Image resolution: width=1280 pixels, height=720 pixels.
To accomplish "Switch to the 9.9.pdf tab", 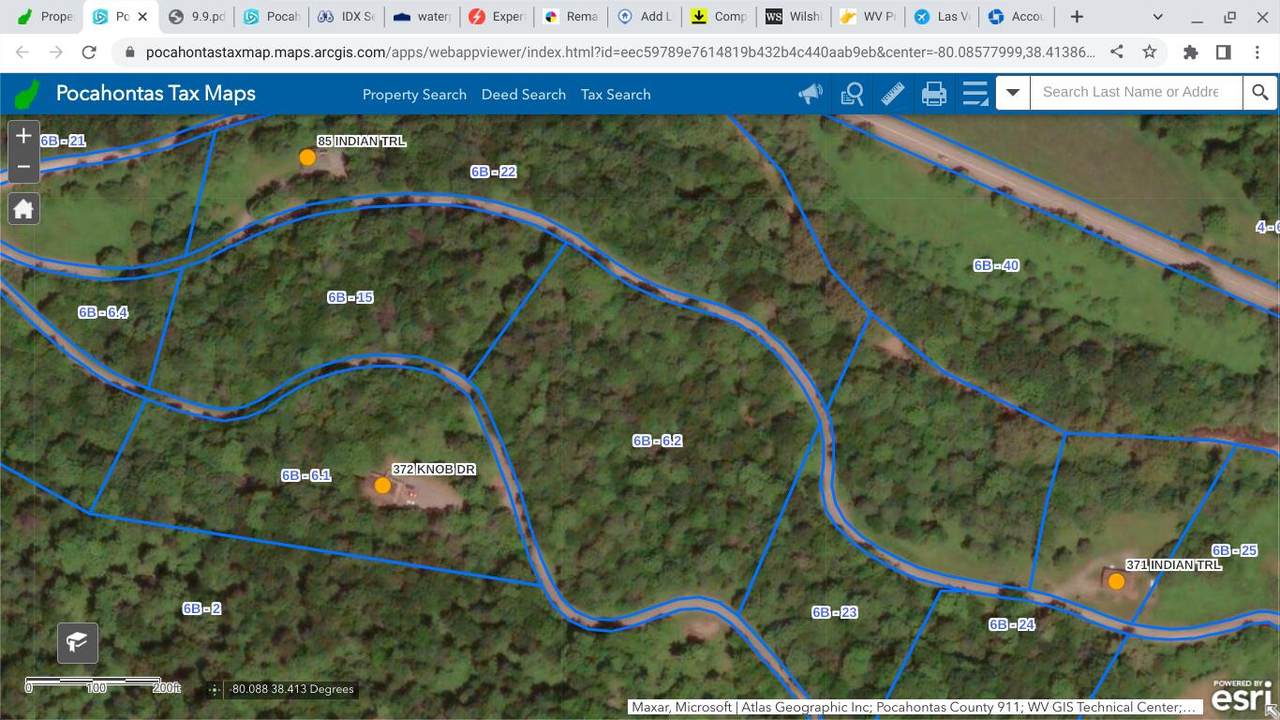I will (196, 17).
